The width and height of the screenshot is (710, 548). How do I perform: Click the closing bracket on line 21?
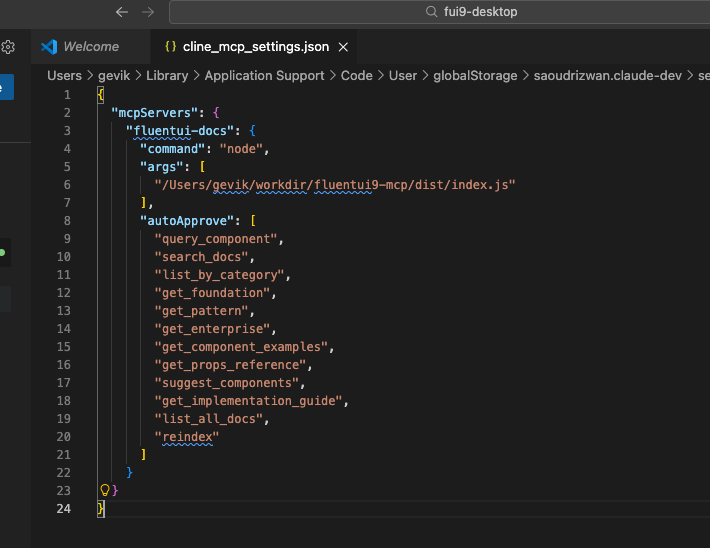pos(144,454)
